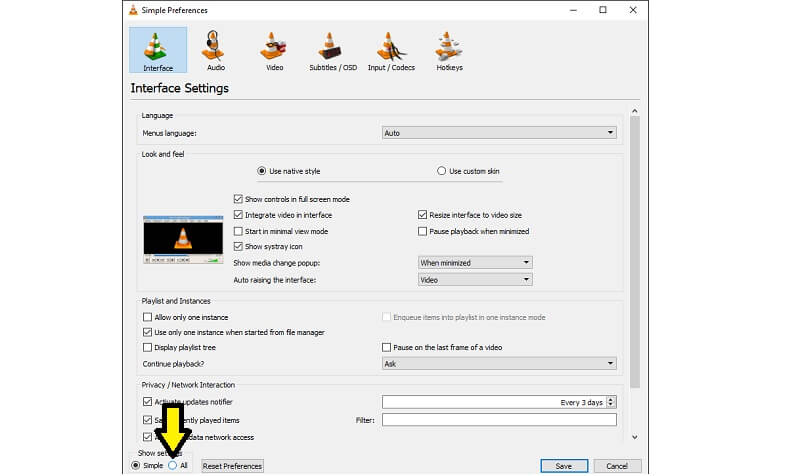The height and width of the screenshot is (476, 800).
Task: Select the Use custom skin option
Action: coord(442,171)
